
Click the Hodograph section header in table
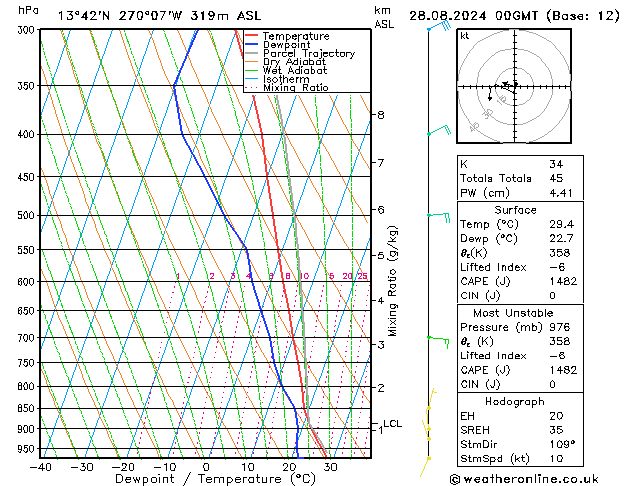(514, 401)
